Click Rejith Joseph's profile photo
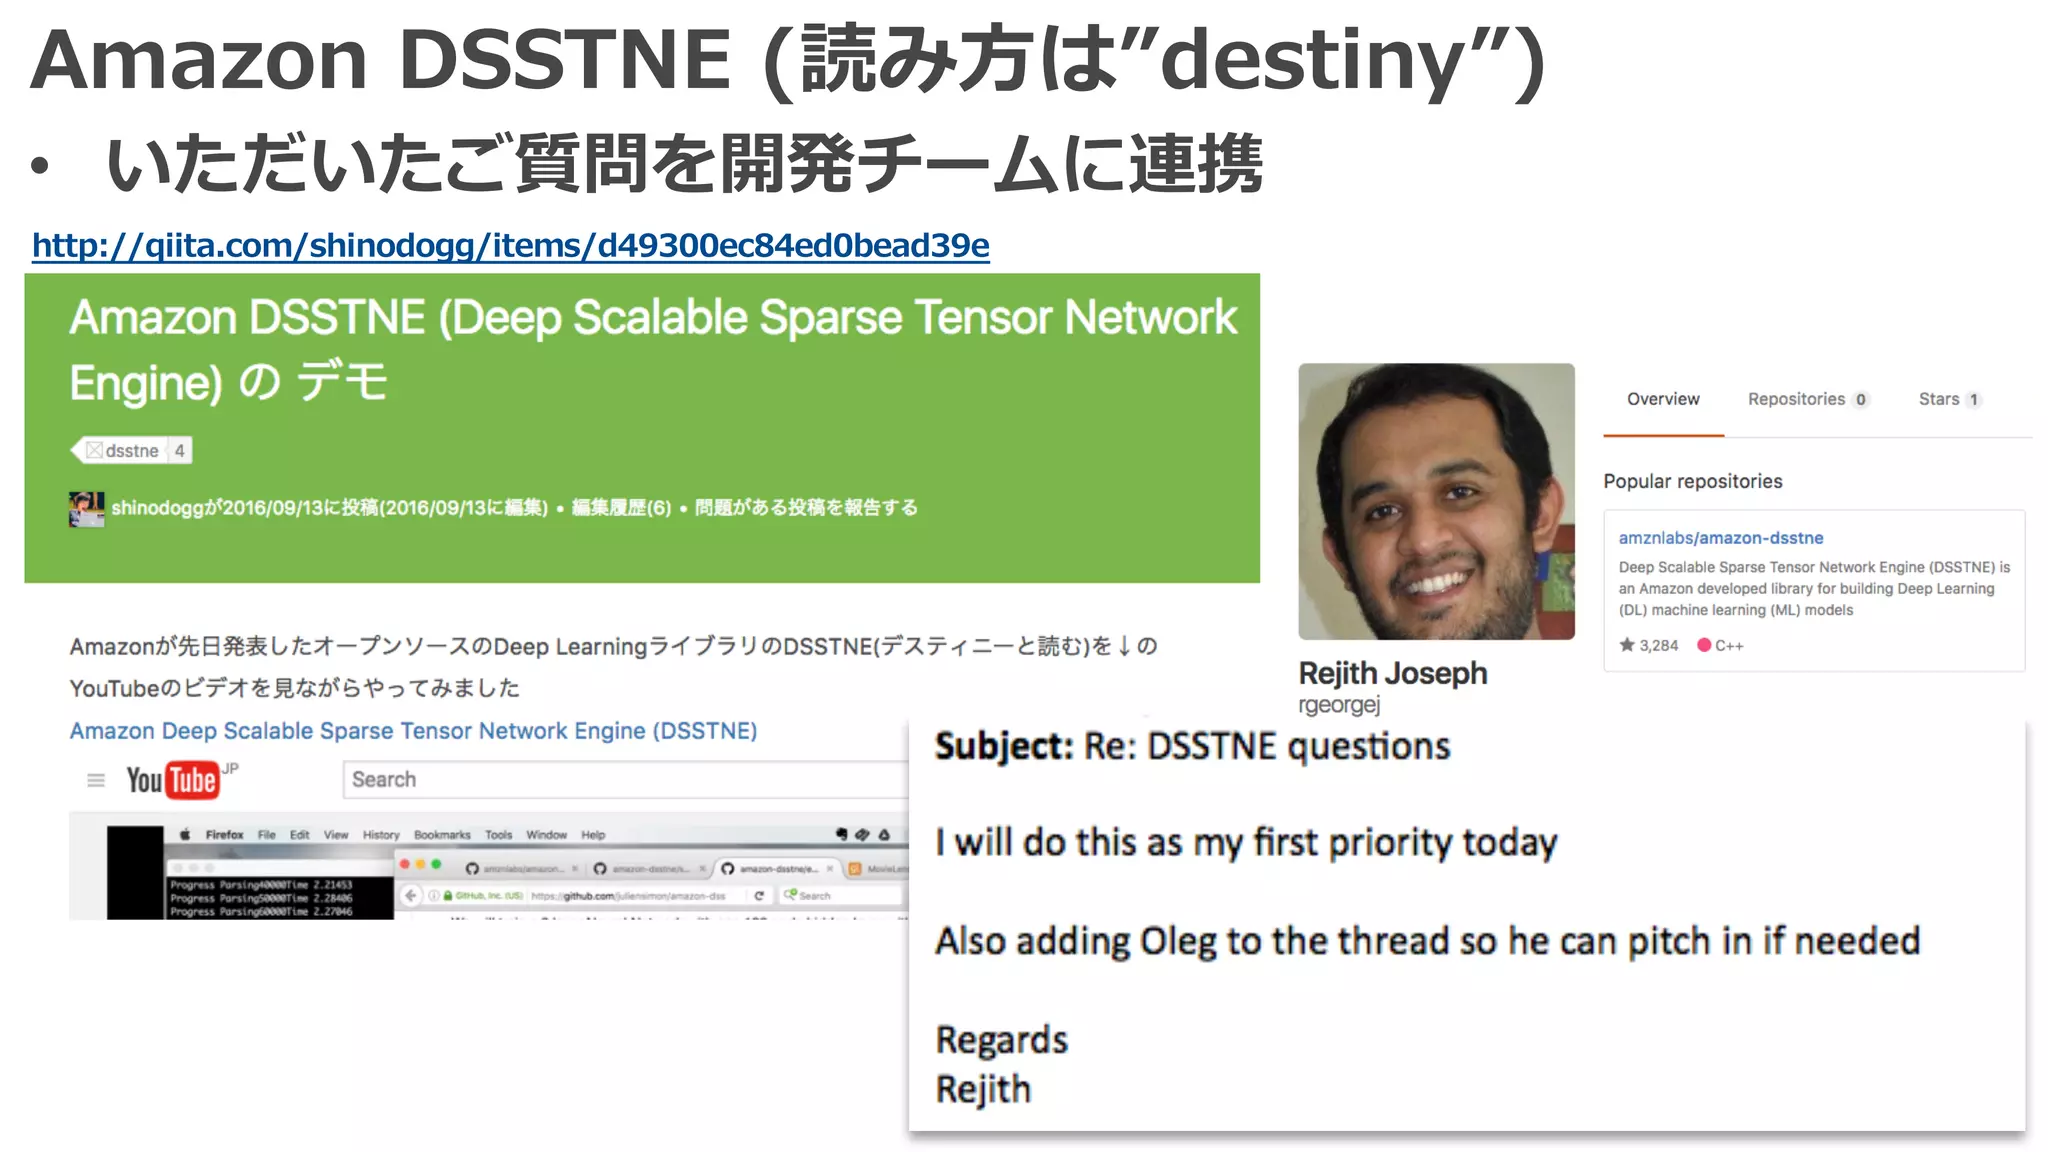2048x1152 pixels. pyautogui.click(x=1436, y=501)
